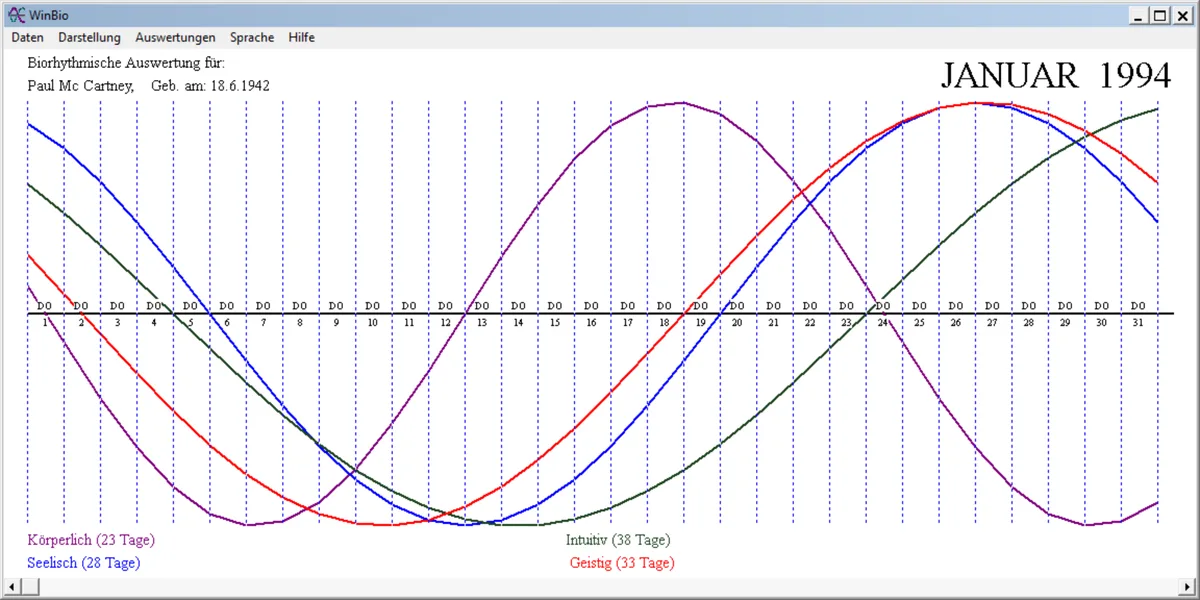Select day 21 on the chart axis
The height and width of the screenshot is (600, 1200).
(x=773, y=323)
